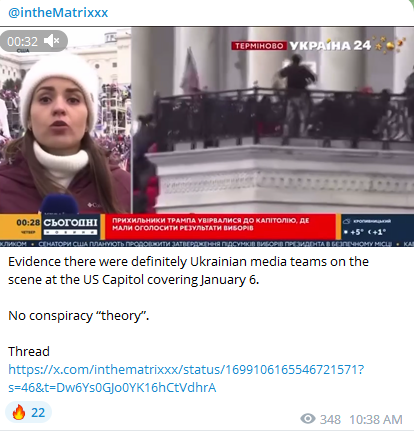Open the x.com/inthematrixxx status link
The height and width of the screenshot is (432, 414).
point(186,378)
